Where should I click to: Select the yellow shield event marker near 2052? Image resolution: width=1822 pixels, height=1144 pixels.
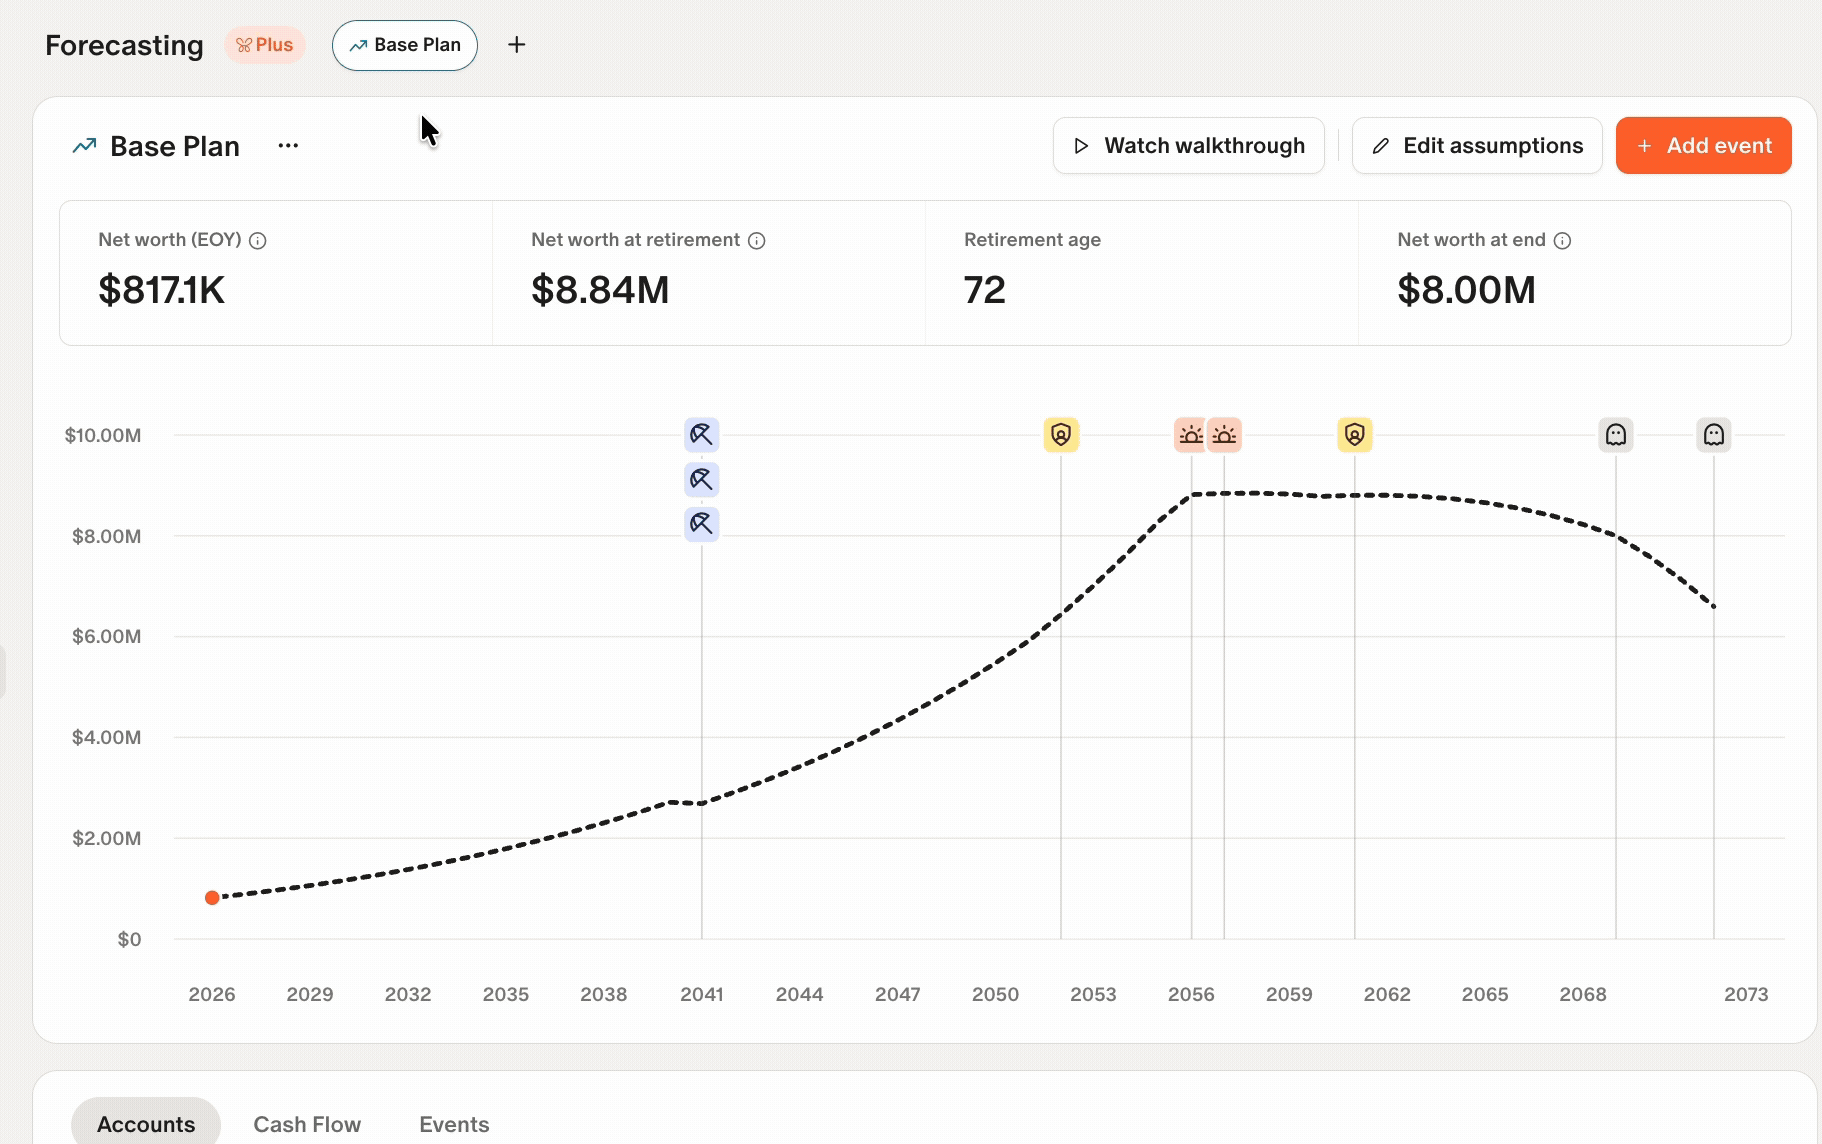1061,435
